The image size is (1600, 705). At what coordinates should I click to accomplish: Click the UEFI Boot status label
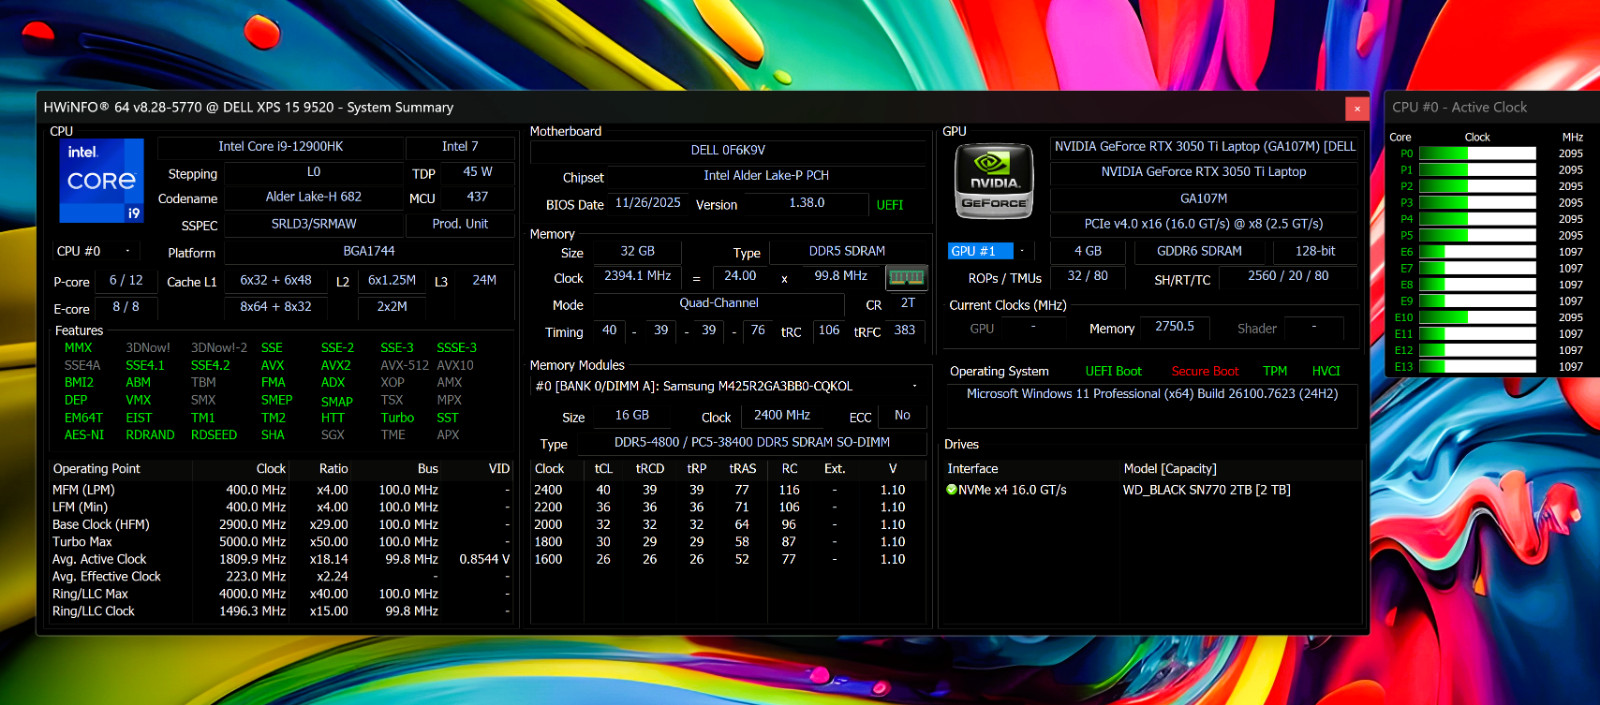(1113, 371)
